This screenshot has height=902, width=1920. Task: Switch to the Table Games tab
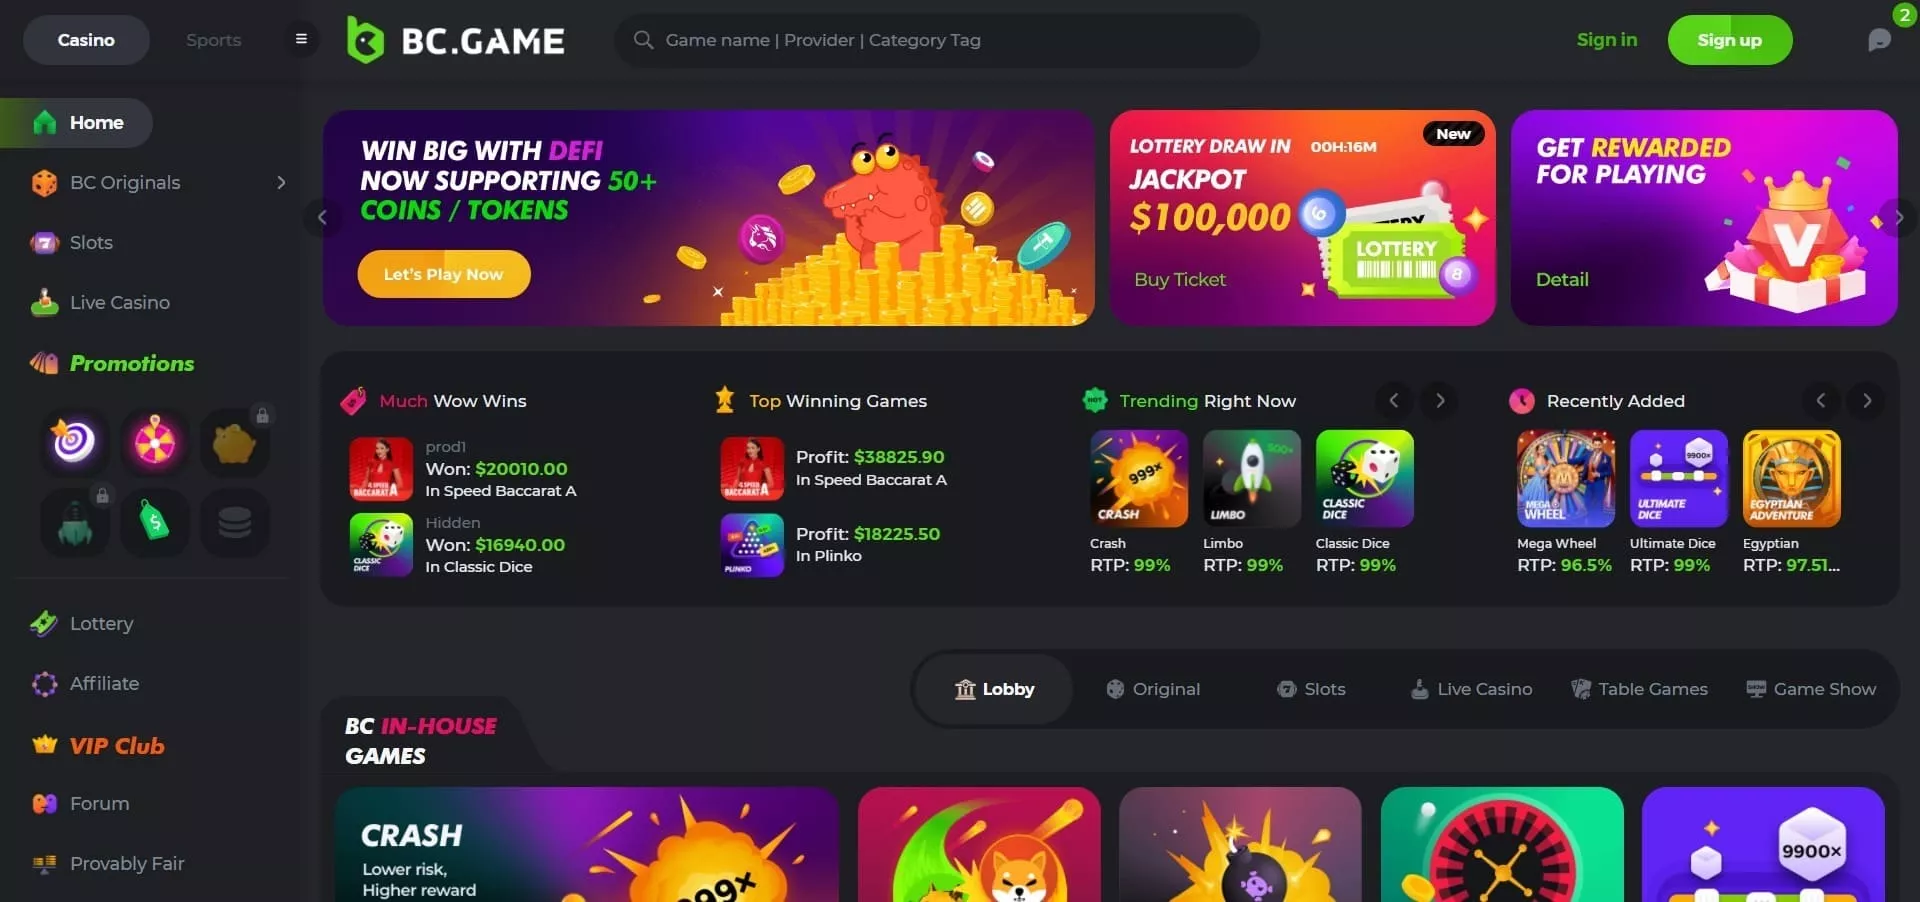coord(1639,689)
